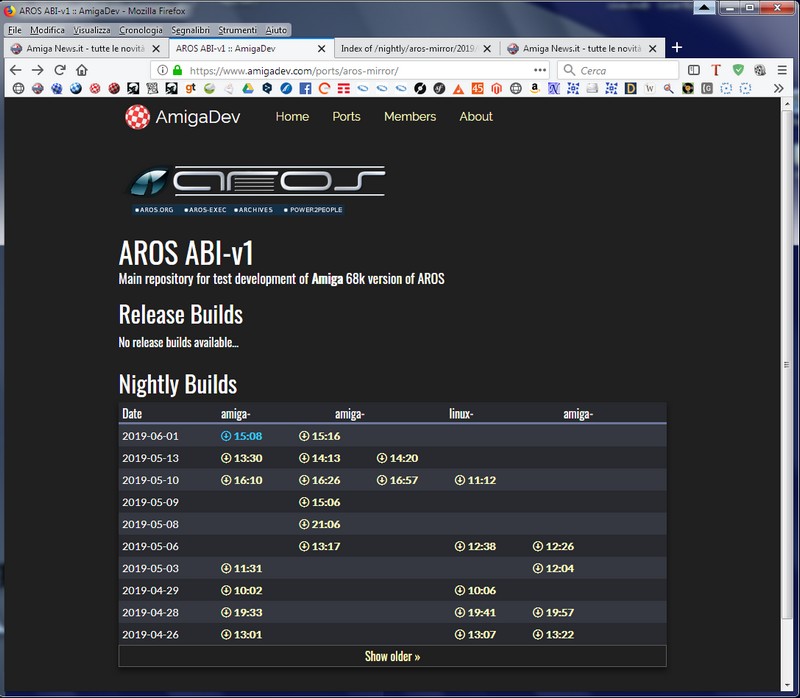Viewport: 800px width, 698px height.
Task: Click the Cerca search field
Action: tap(620, 71)
